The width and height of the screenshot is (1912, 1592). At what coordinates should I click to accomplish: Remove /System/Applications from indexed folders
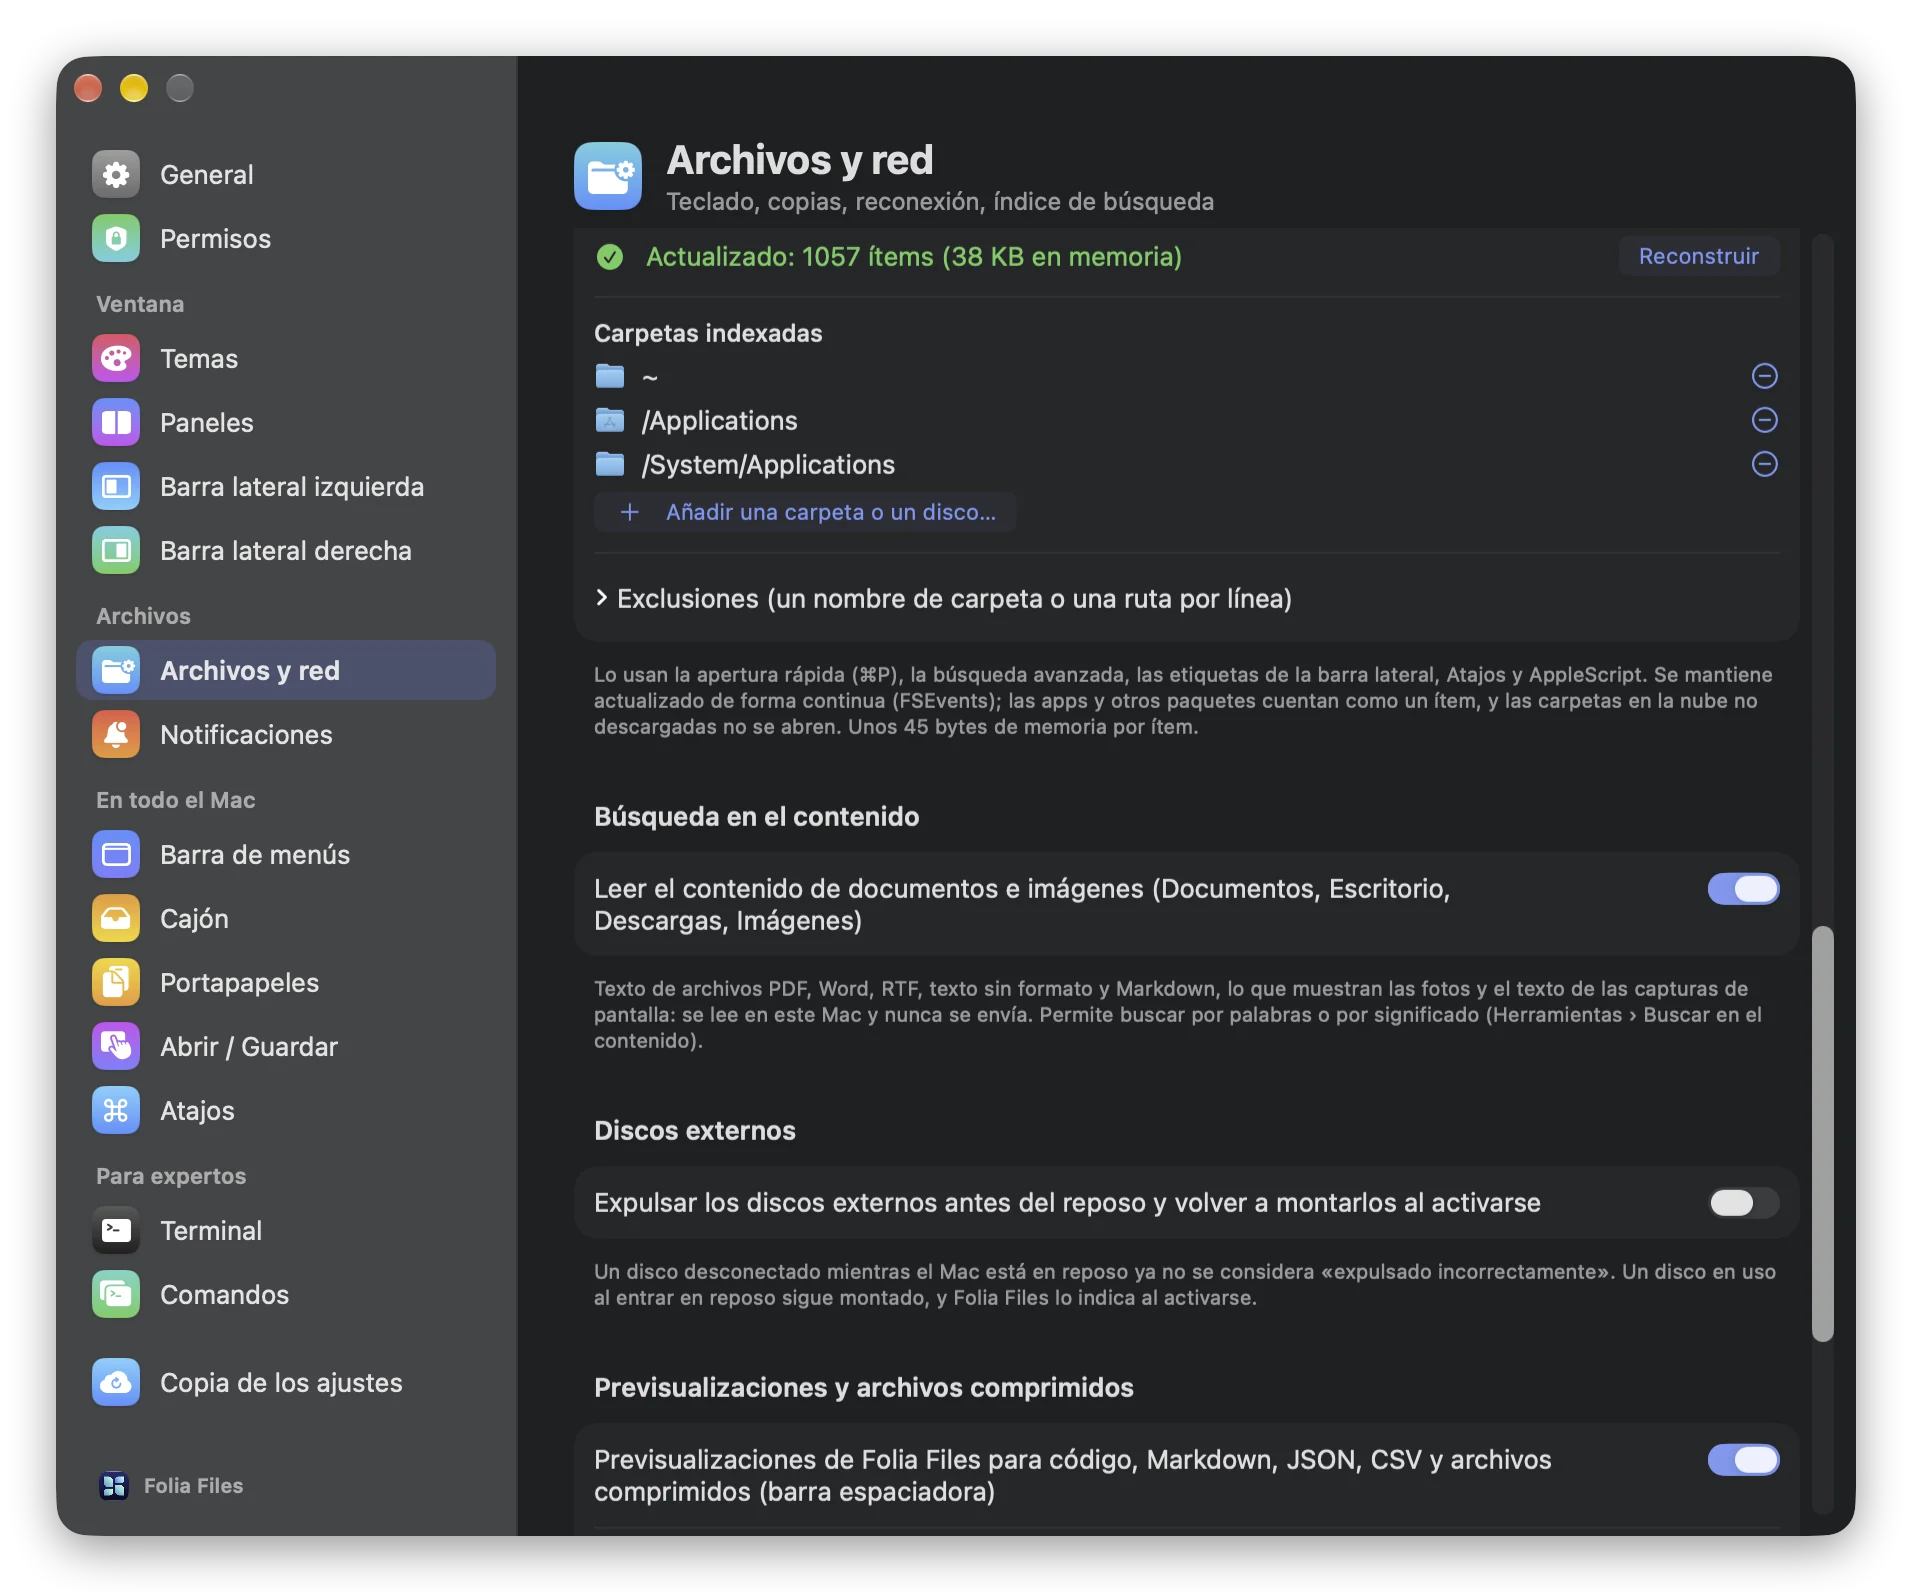pyautogui.click(x=1765, y=464)
